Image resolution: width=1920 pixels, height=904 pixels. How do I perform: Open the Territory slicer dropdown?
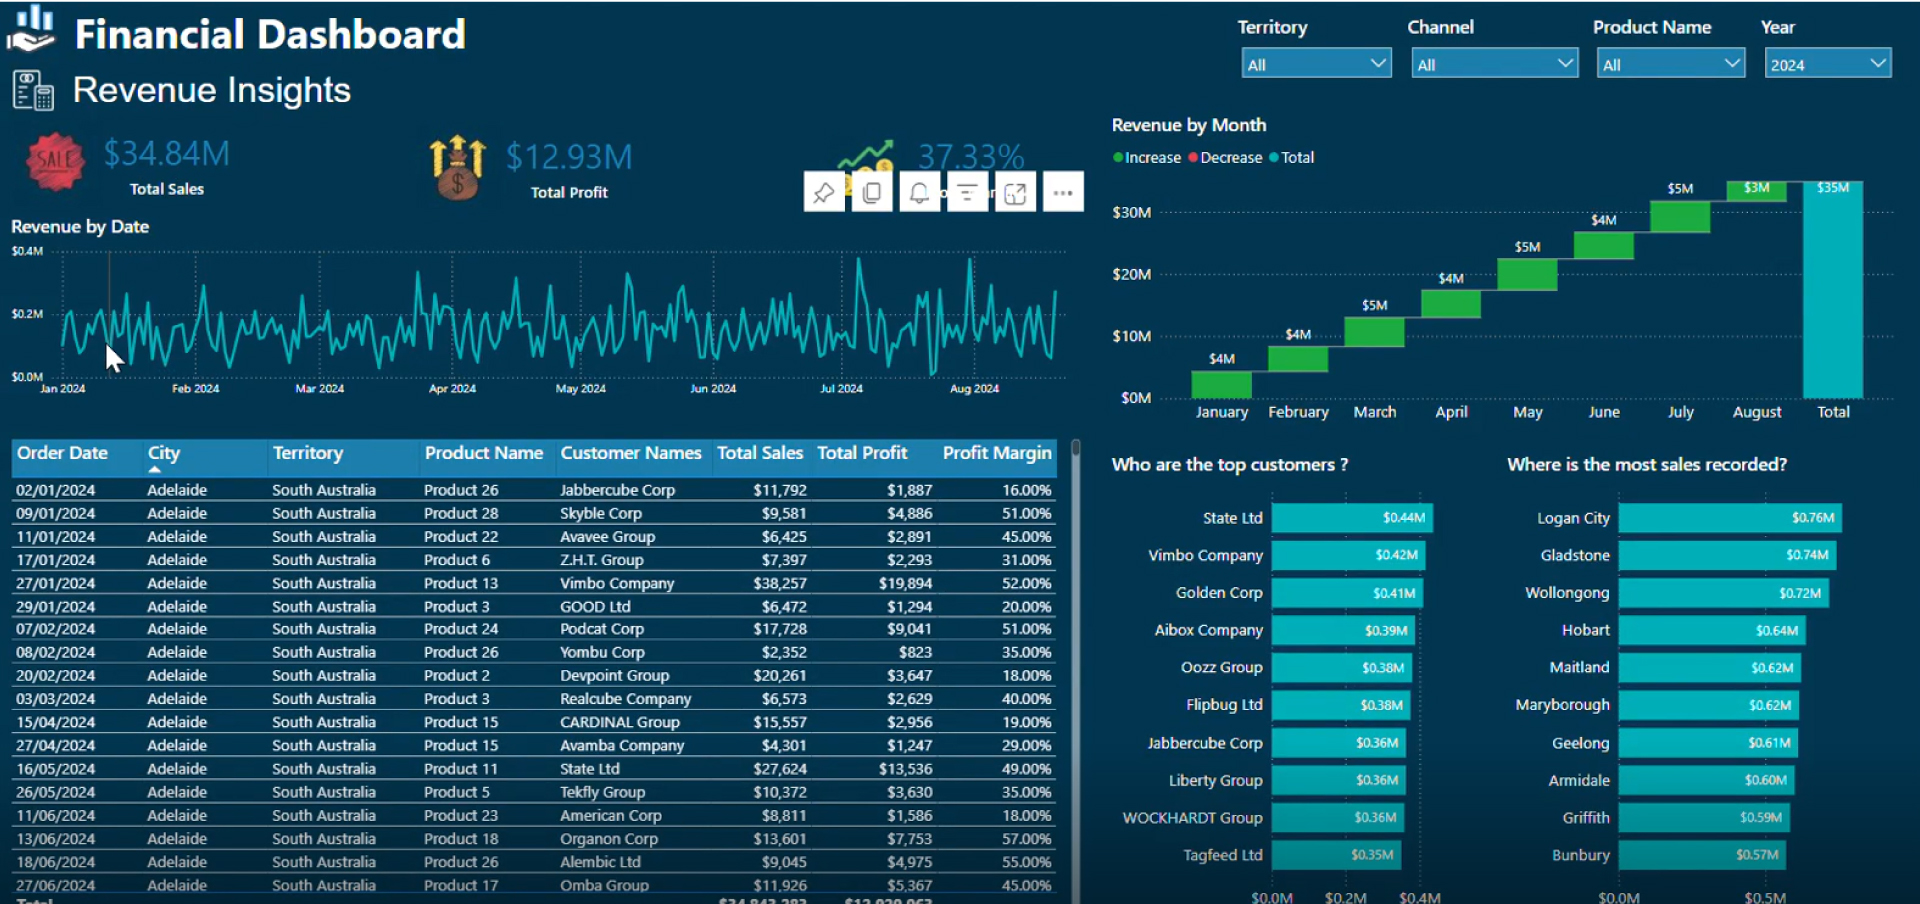1377,62
